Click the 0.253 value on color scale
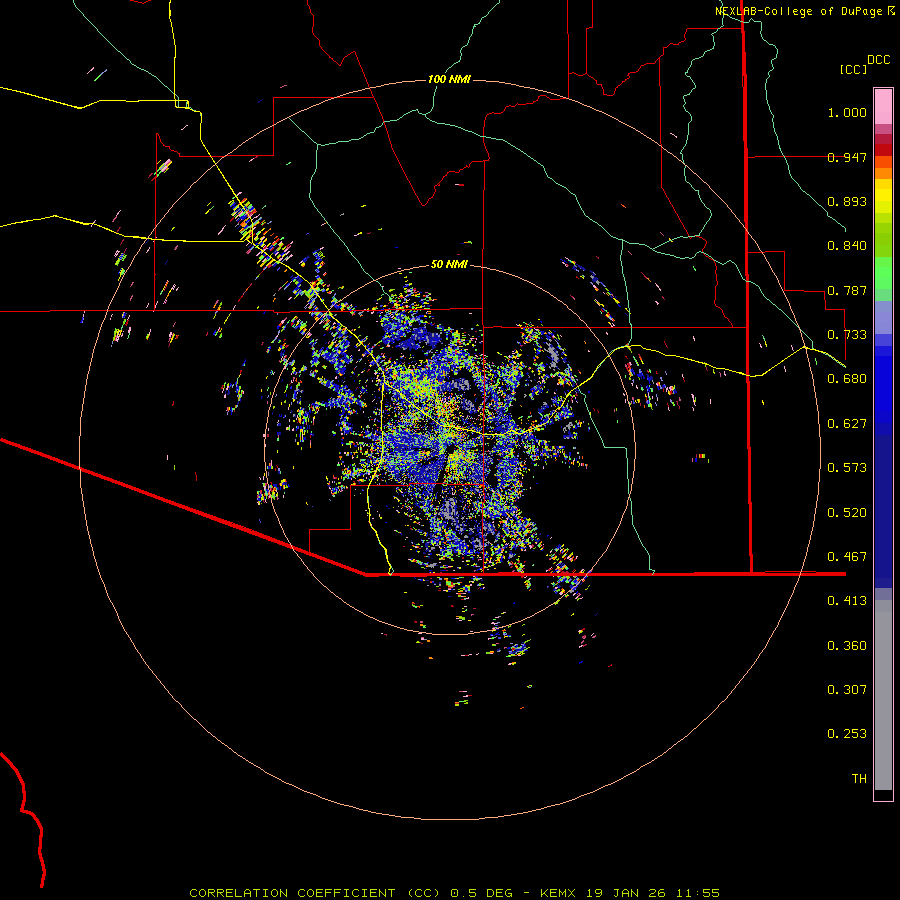Viewport: 900px width, 900px height. [x=847, y=734]
